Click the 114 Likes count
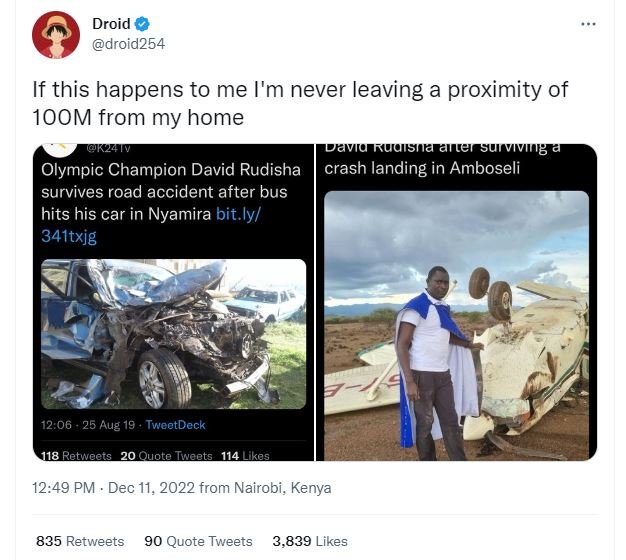The height and width of the screenshot is (560, 626). [x=244, y=455]
